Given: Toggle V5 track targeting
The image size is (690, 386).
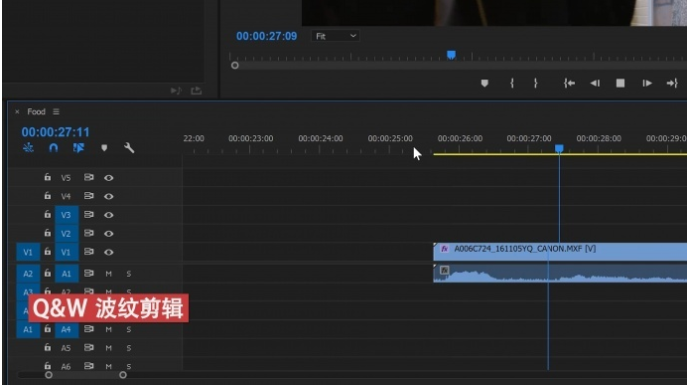Looking at the screenshot, I should coord(66,178).
